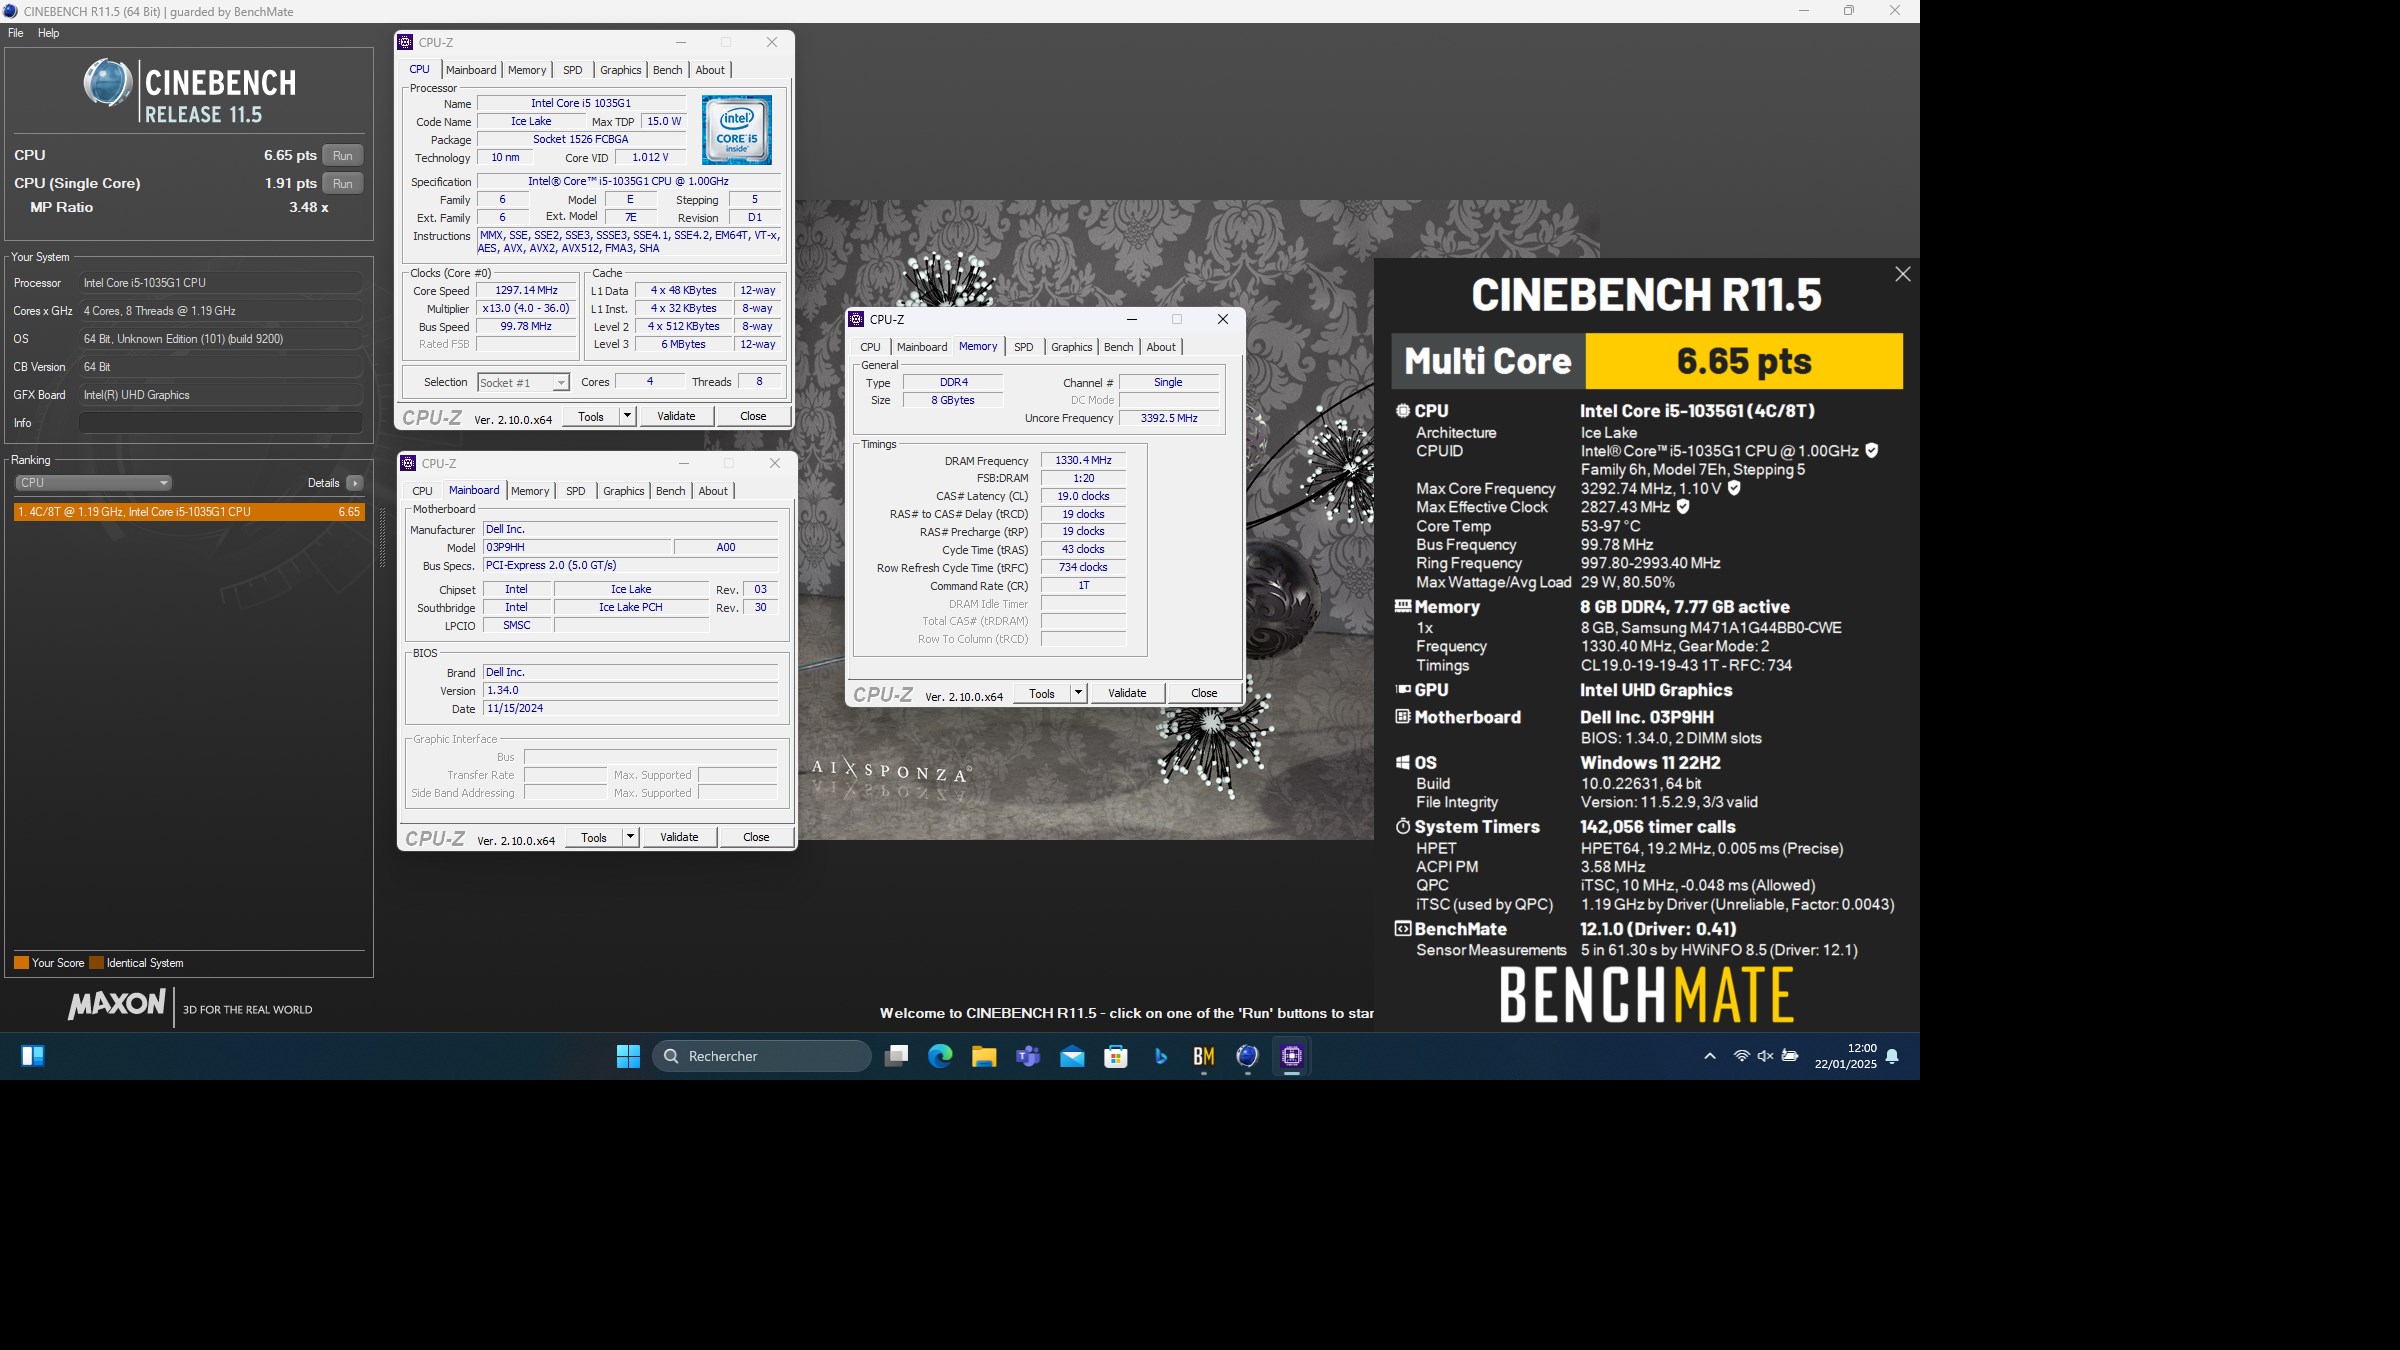
Task: Open the File menu
Action: coord(16,33)
